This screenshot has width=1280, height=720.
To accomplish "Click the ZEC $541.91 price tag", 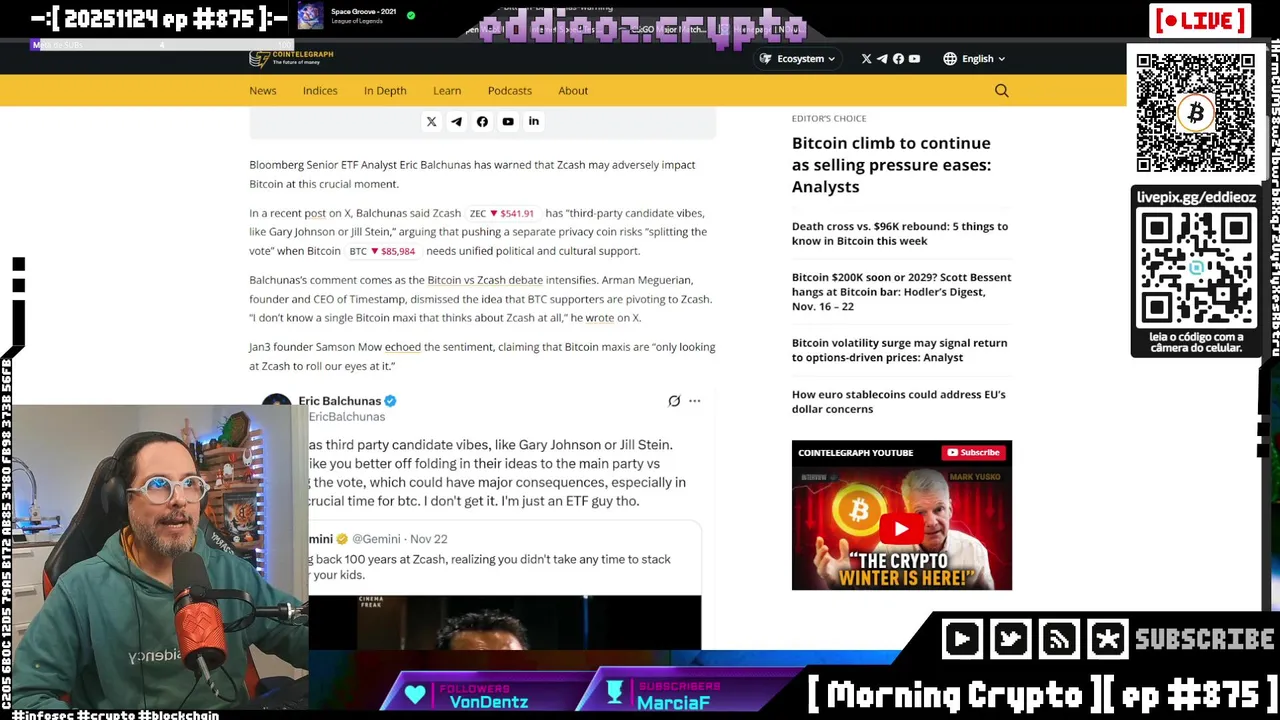I will coord(502,213).
